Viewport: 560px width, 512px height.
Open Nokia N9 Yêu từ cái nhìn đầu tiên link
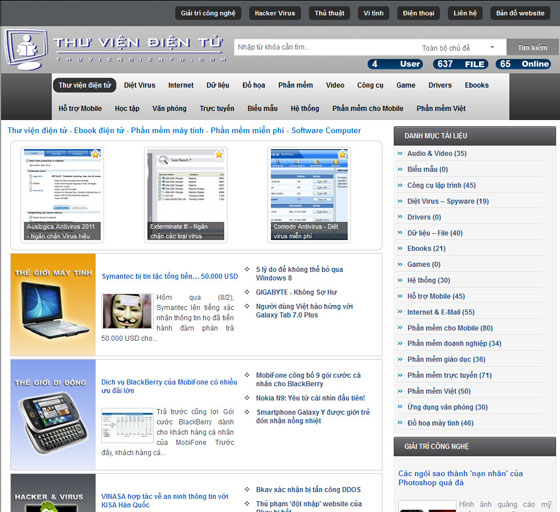pyautogui.click(x=310, y=398)
